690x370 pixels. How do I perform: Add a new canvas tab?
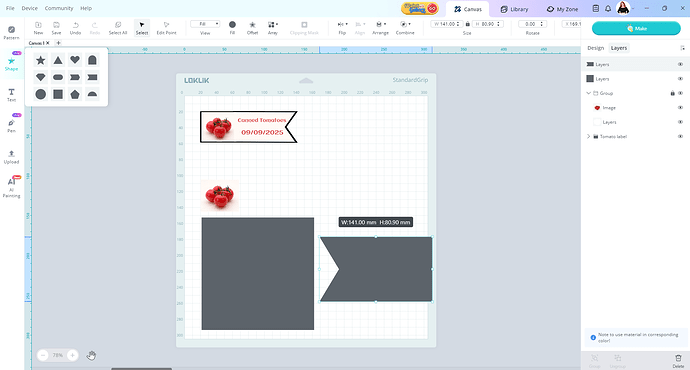click(58, 43)
